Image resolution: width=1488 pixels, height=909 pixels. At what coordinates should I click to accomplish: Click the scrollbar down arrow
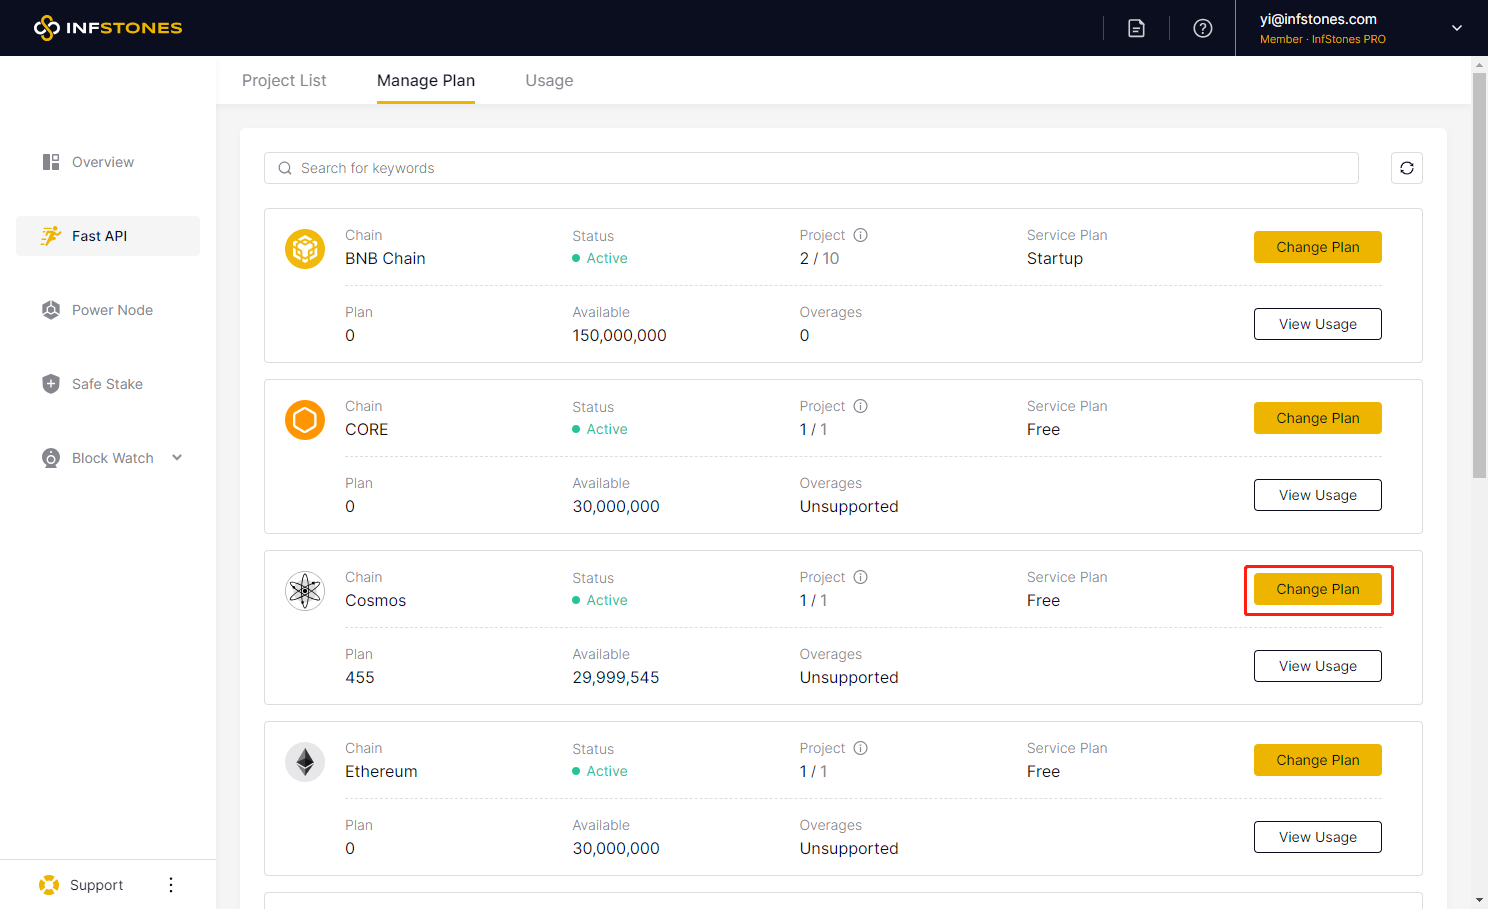[1480, 900]
